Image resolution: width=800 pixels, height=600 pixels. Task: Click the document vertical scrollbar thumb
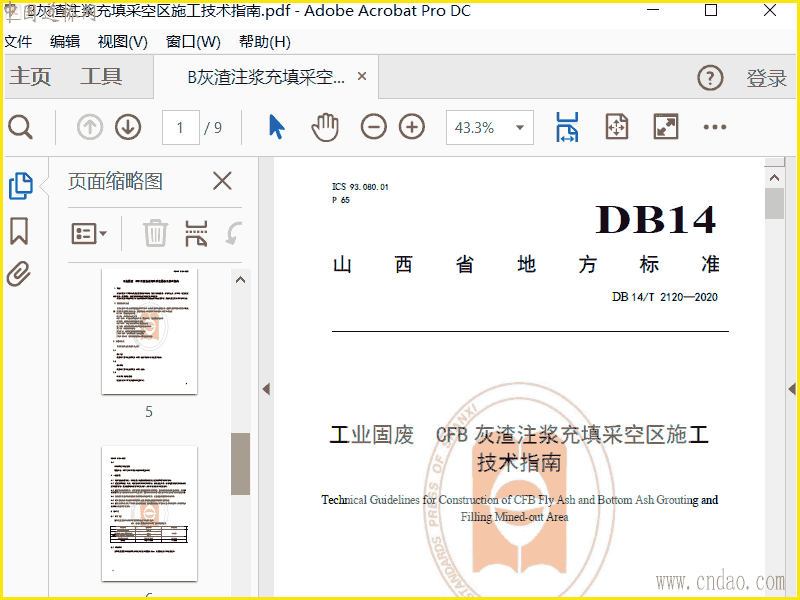click(774, 204)
